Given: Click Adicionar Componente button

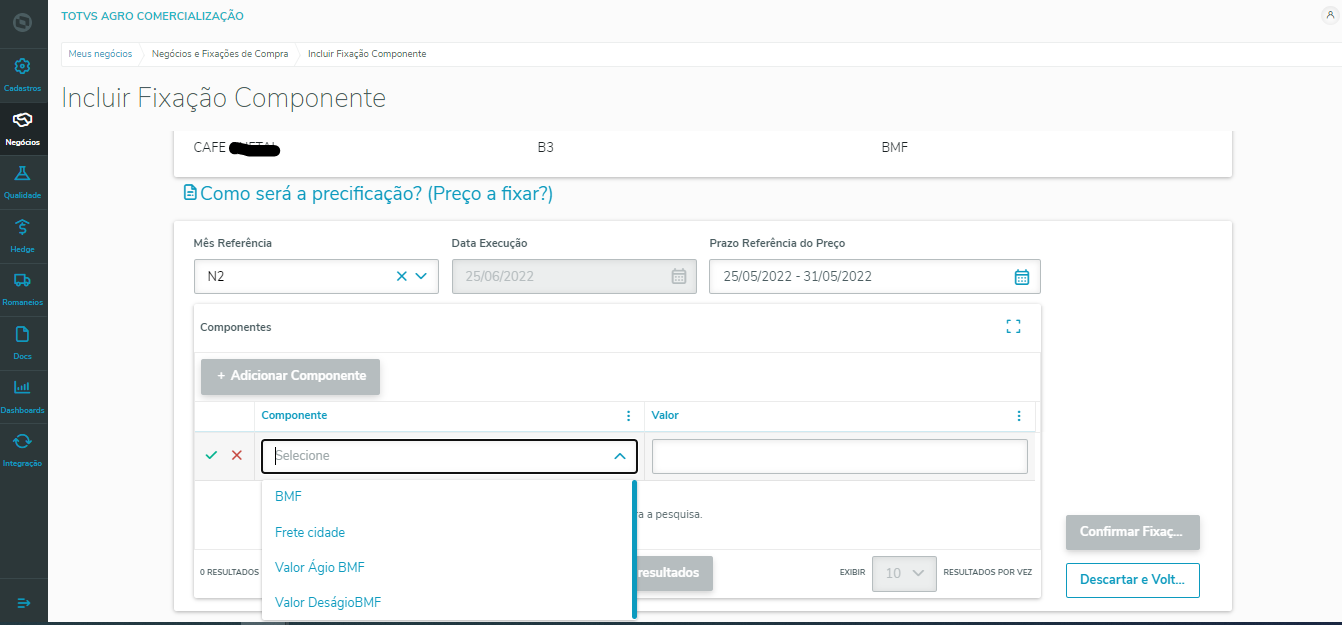Looking at the screenshot, I should click(x=290, y=376).
